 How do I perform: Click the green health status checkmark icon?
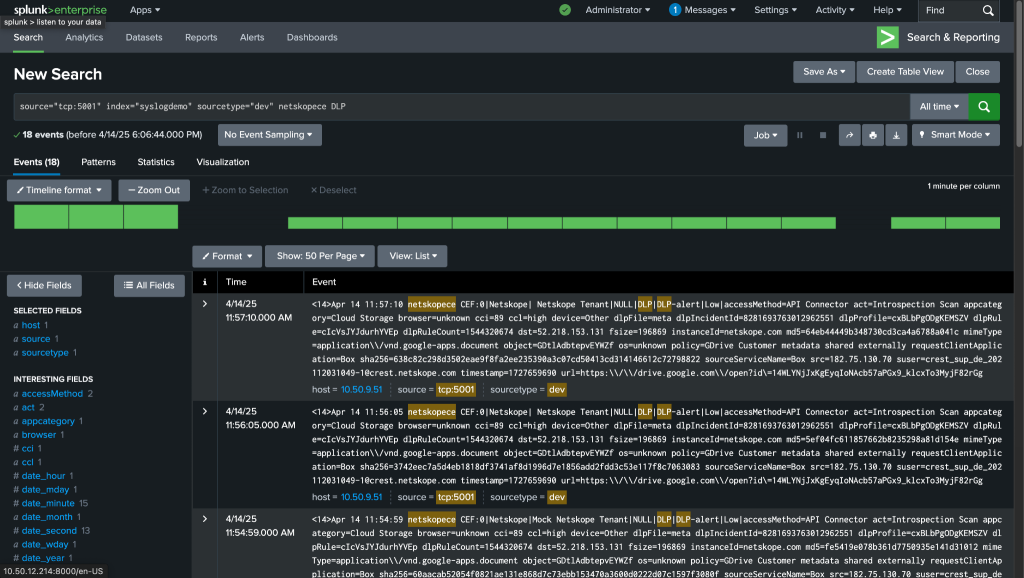(x=565, y=10)
